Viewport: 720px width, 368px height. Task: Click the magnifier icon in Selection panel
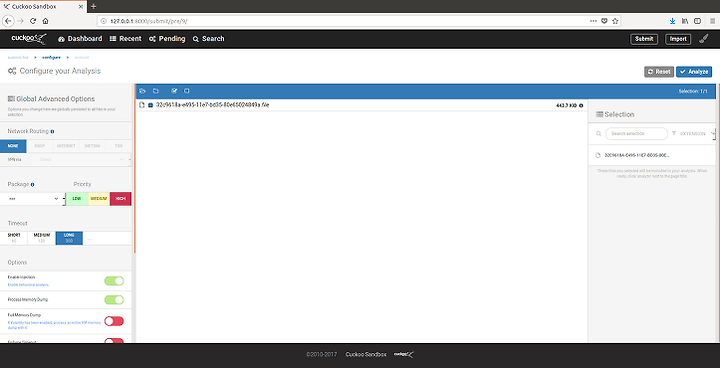[598, 134]
